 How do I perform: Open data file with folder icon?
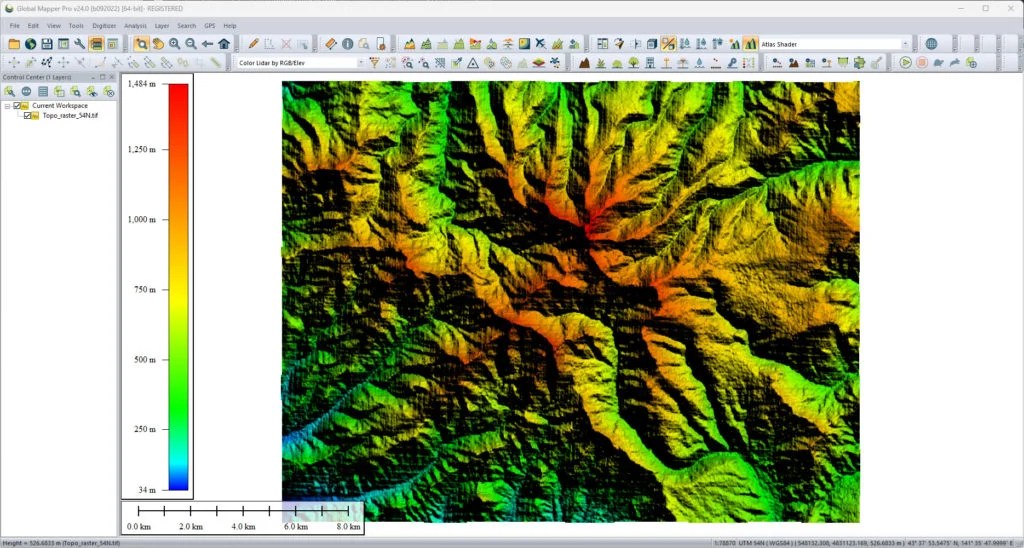14,44
